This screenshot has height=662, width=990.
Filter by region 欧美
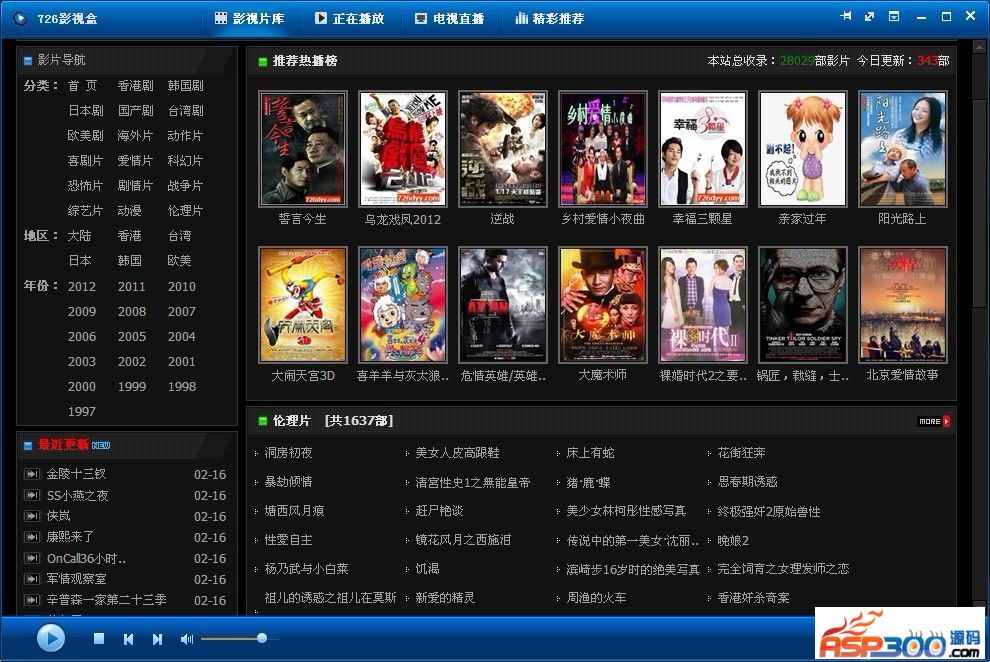tap(179, 261)
